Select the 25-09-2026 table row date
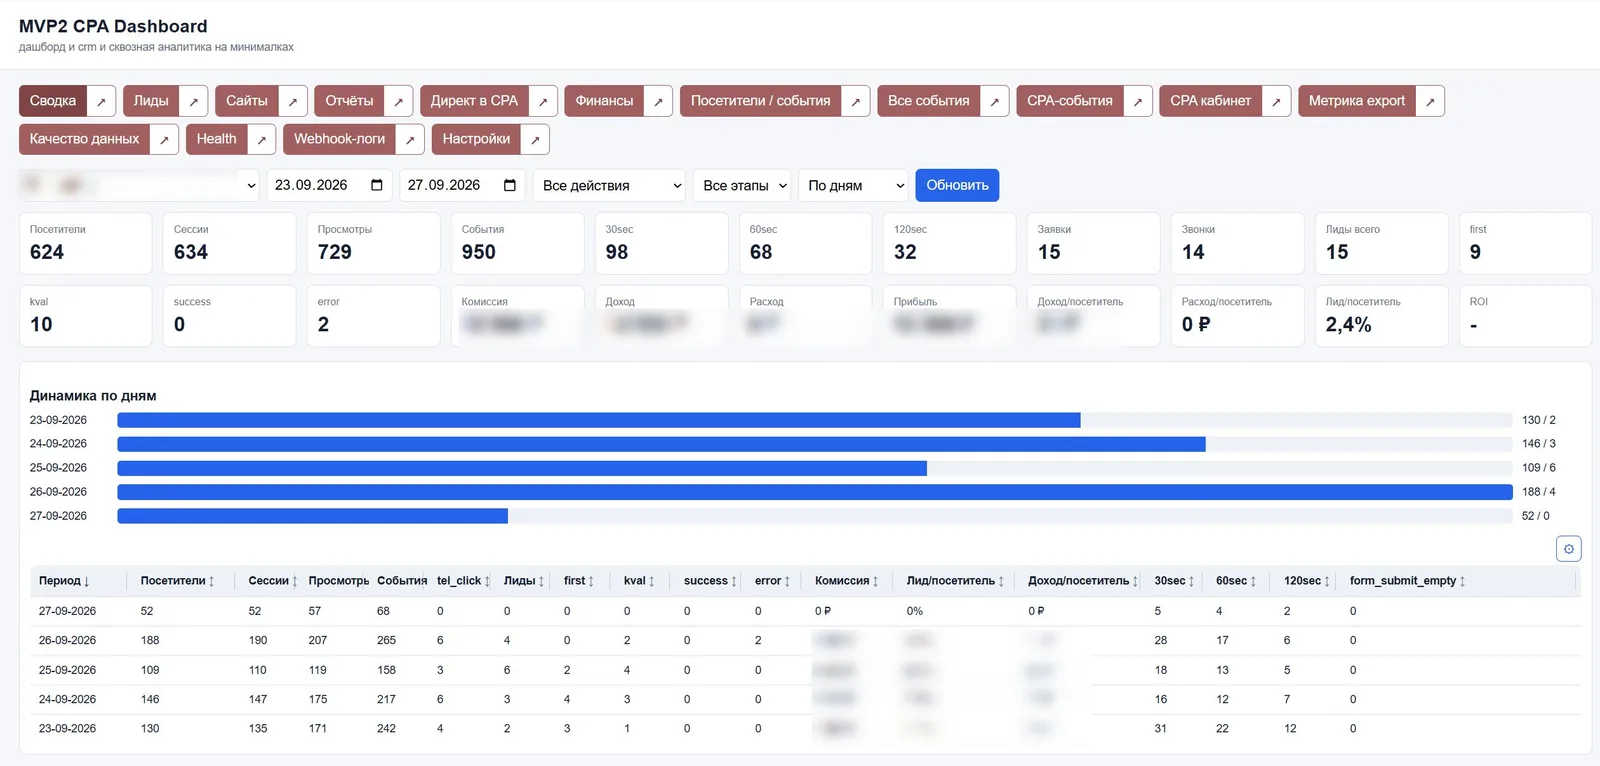This screenshot has width=1600, height=766. click(x=67, y=670)
